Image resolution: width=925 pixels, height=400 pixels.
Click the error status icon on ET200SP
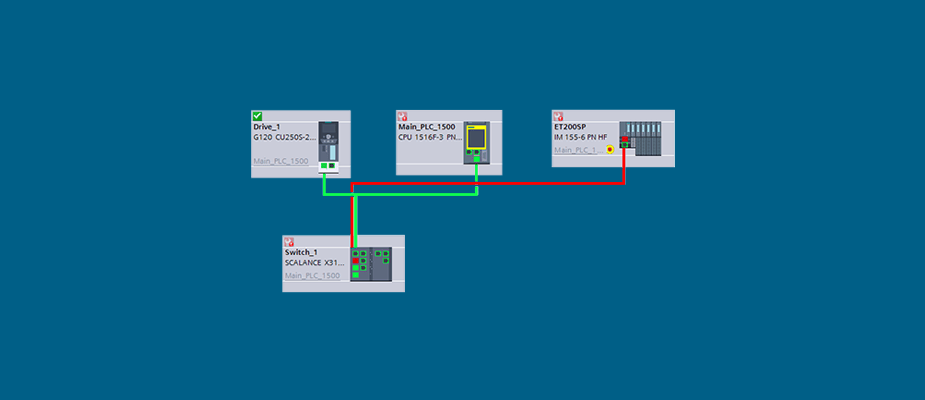coord(558,117)
